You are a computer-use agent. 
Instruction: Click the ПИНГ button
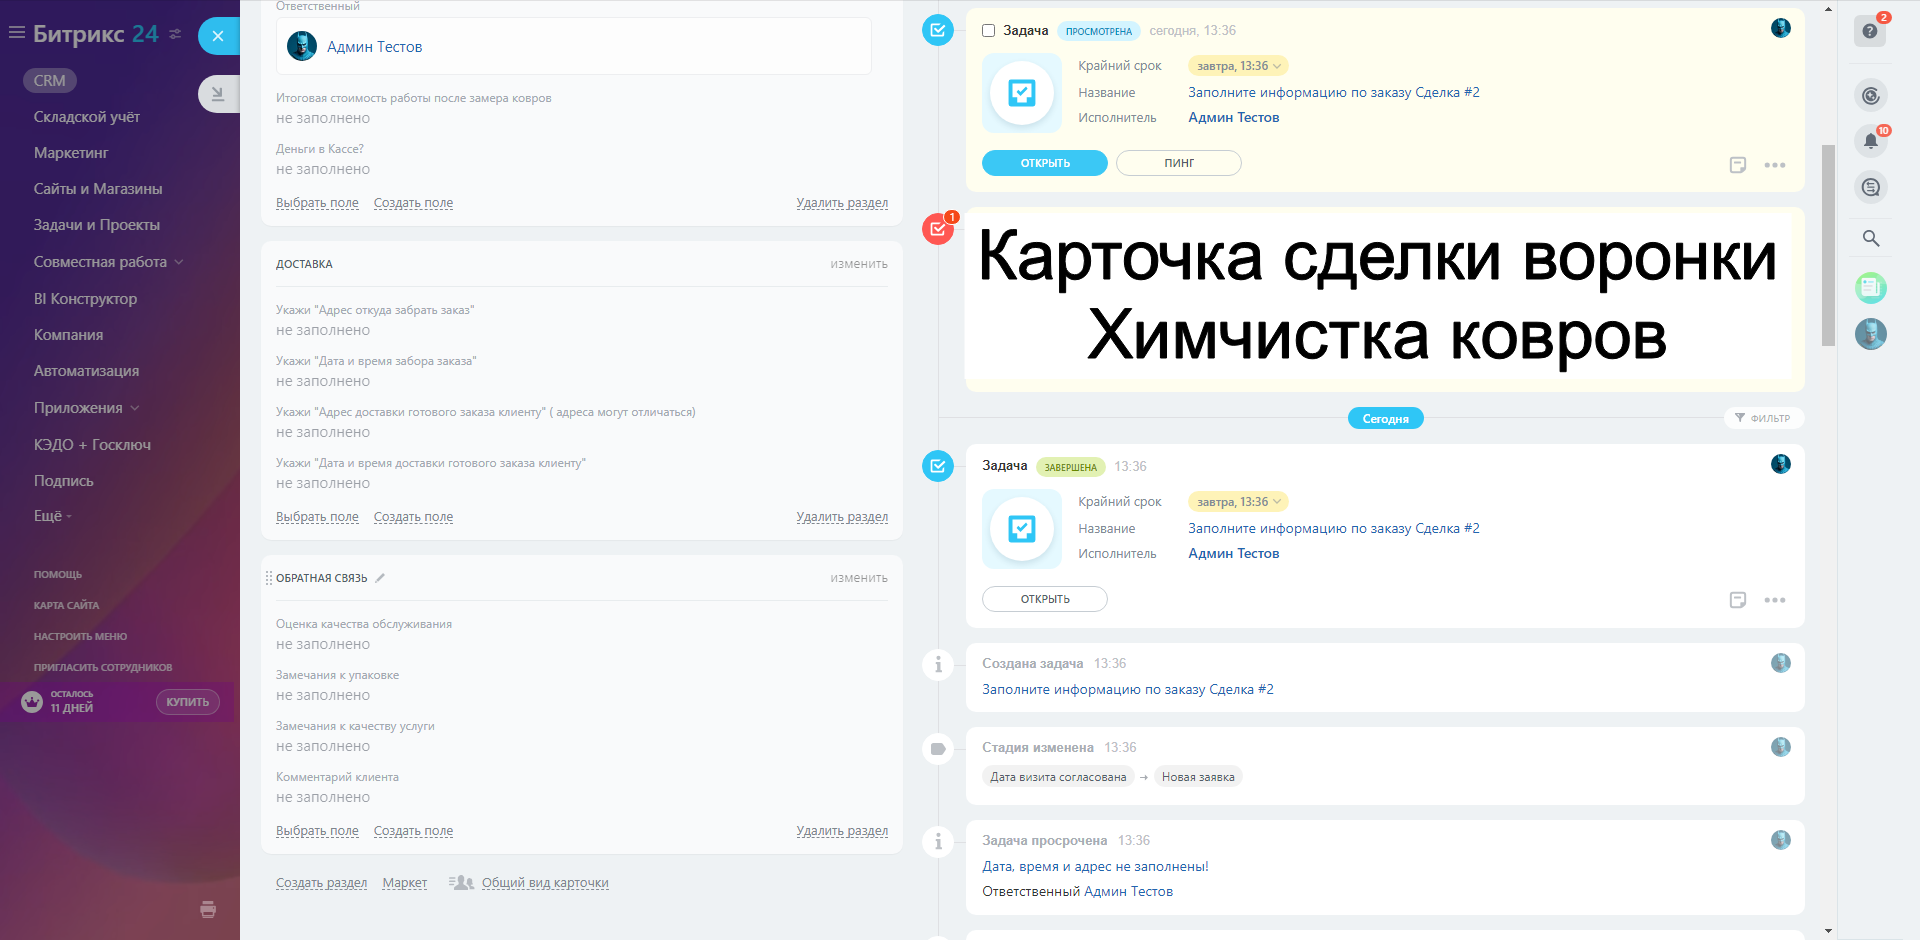1179,163
